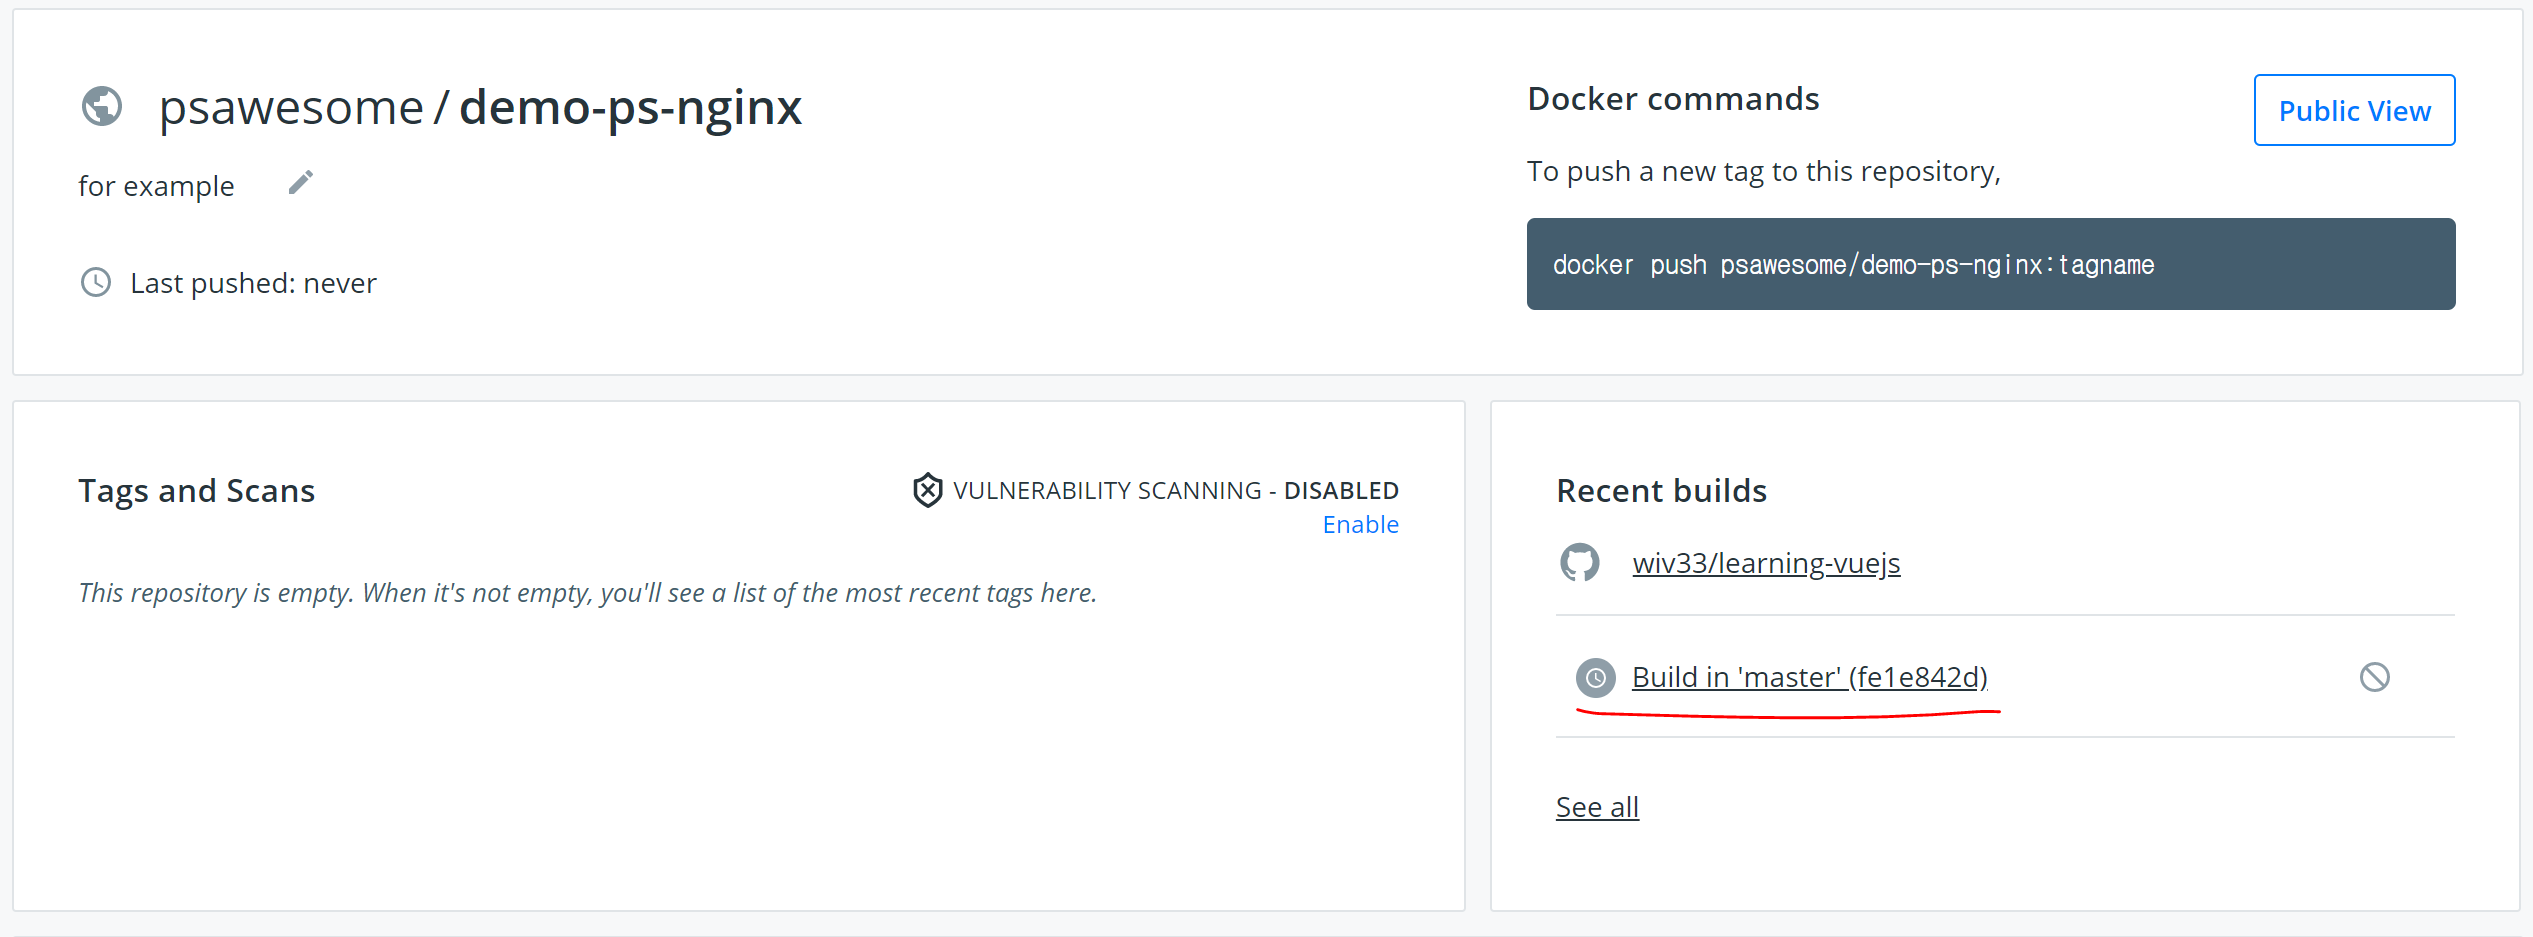Click the vulnerability scanning shield icon
The height and width of the screenshot is (937, 2533).
point(928,490)
